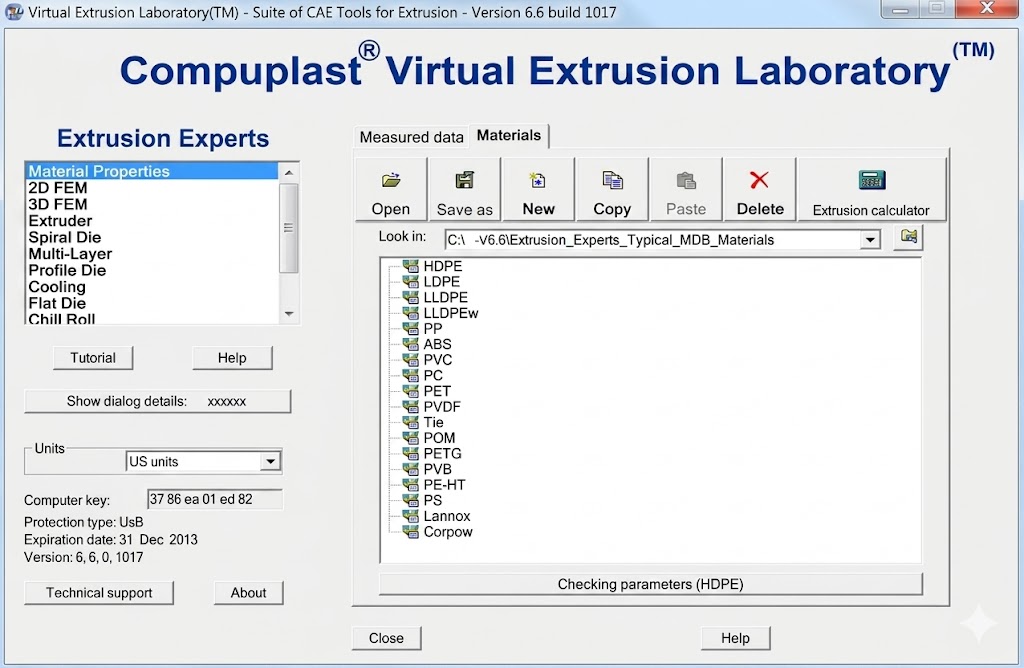Screen dimensions: 1024x668
Task: Select 2D FEM in the experts list
Action: point(152,188)
